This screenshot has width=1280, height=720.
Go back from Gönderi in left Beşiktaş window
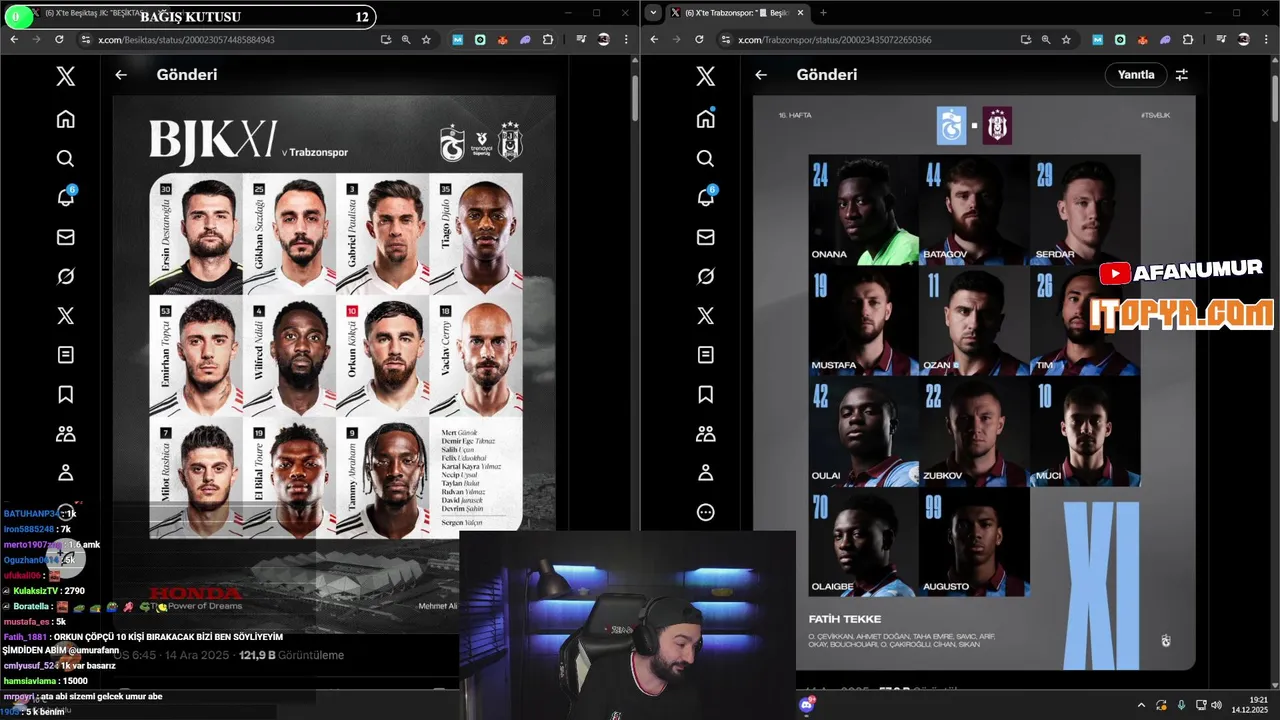[x=121, y=75]
